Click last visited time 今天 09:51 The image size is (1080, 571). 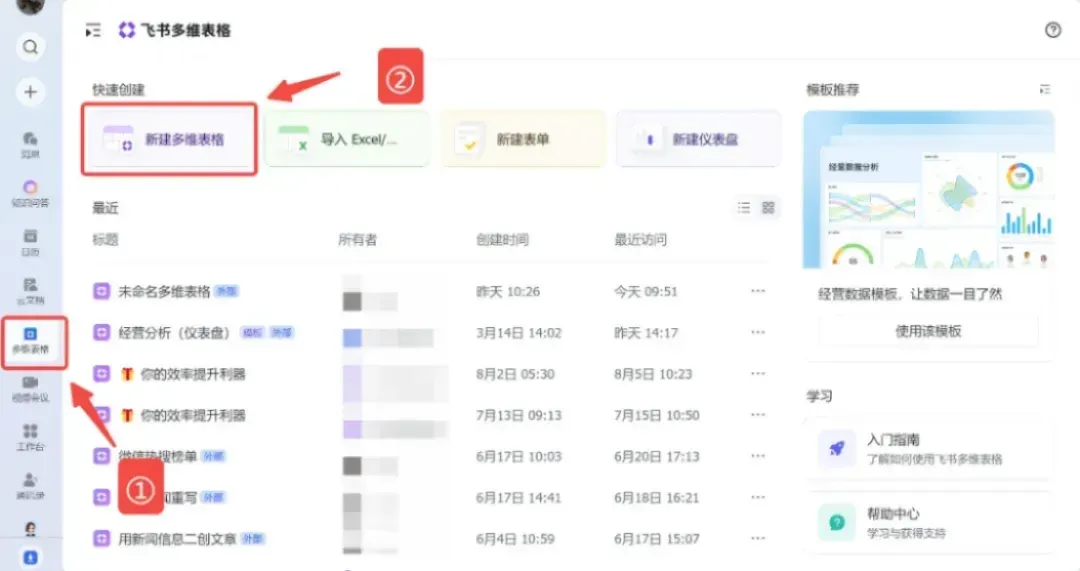click(646, 291)
